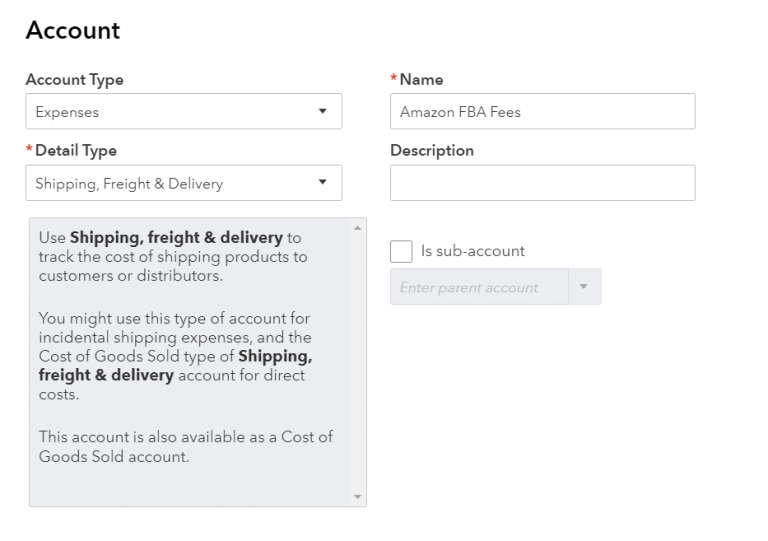
Task: Click the Enter parent account field
Action: click(478, 287)
